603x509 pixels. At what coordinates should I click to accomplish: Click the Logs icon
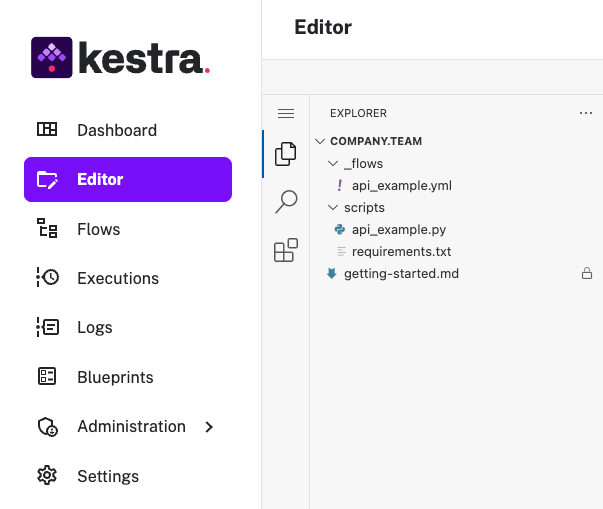tap(47, 327)
